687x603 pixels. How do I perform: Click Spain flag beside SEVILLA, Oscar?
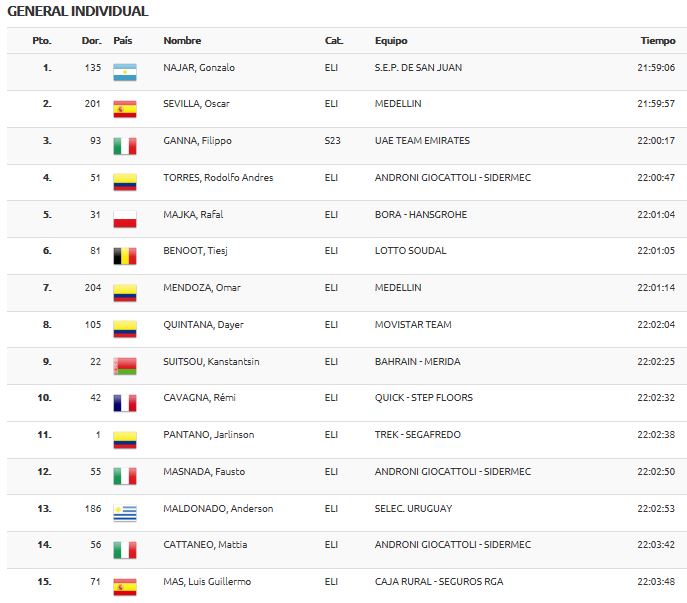click(x=125, y=109)
